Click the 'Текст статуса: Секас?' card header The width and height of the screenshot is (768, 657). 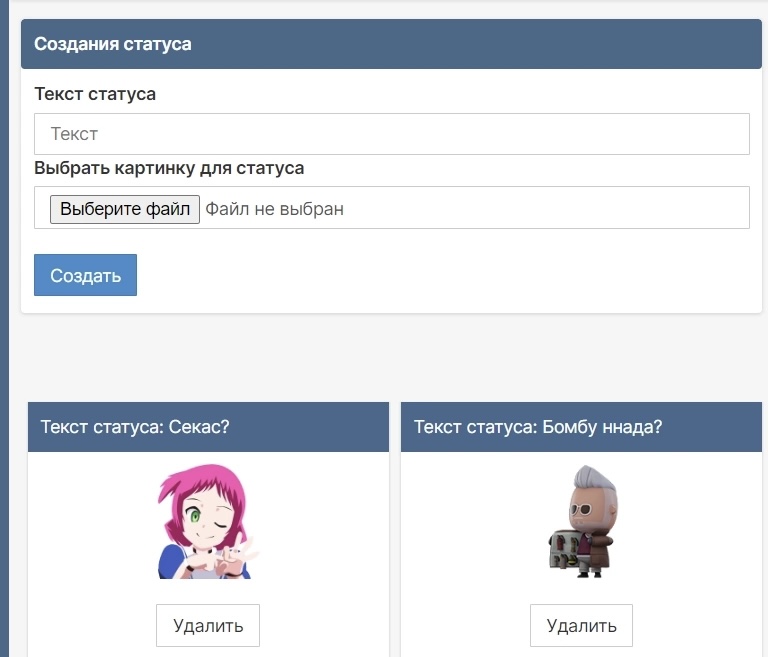135,427
